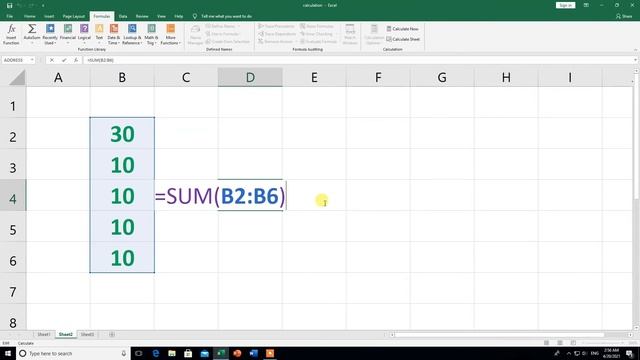Open Microsoft Store from the taskbar

click(188, 353)
